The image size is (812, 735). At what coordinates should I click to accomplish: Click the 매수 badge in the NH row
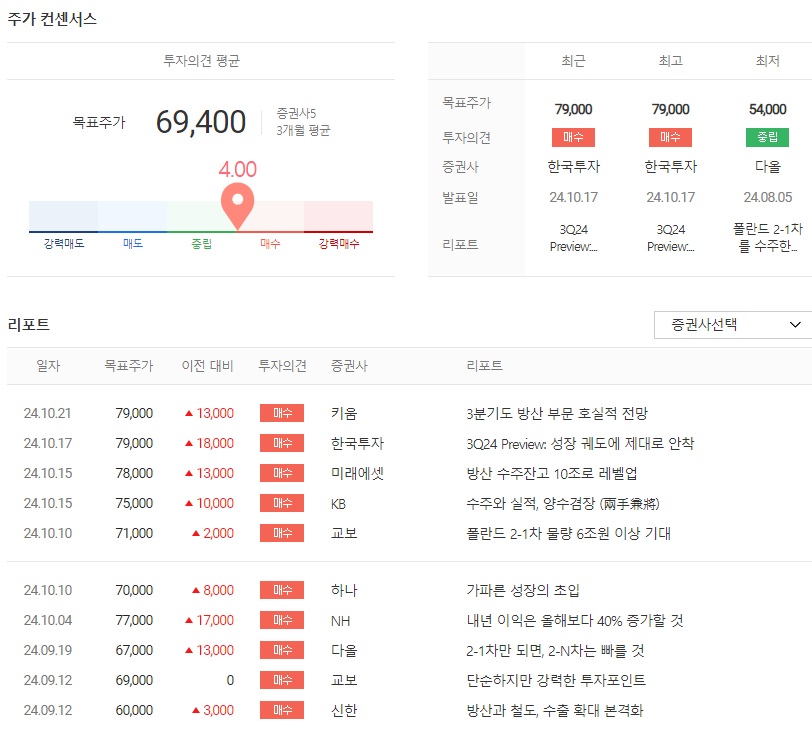tap(281, 620)
